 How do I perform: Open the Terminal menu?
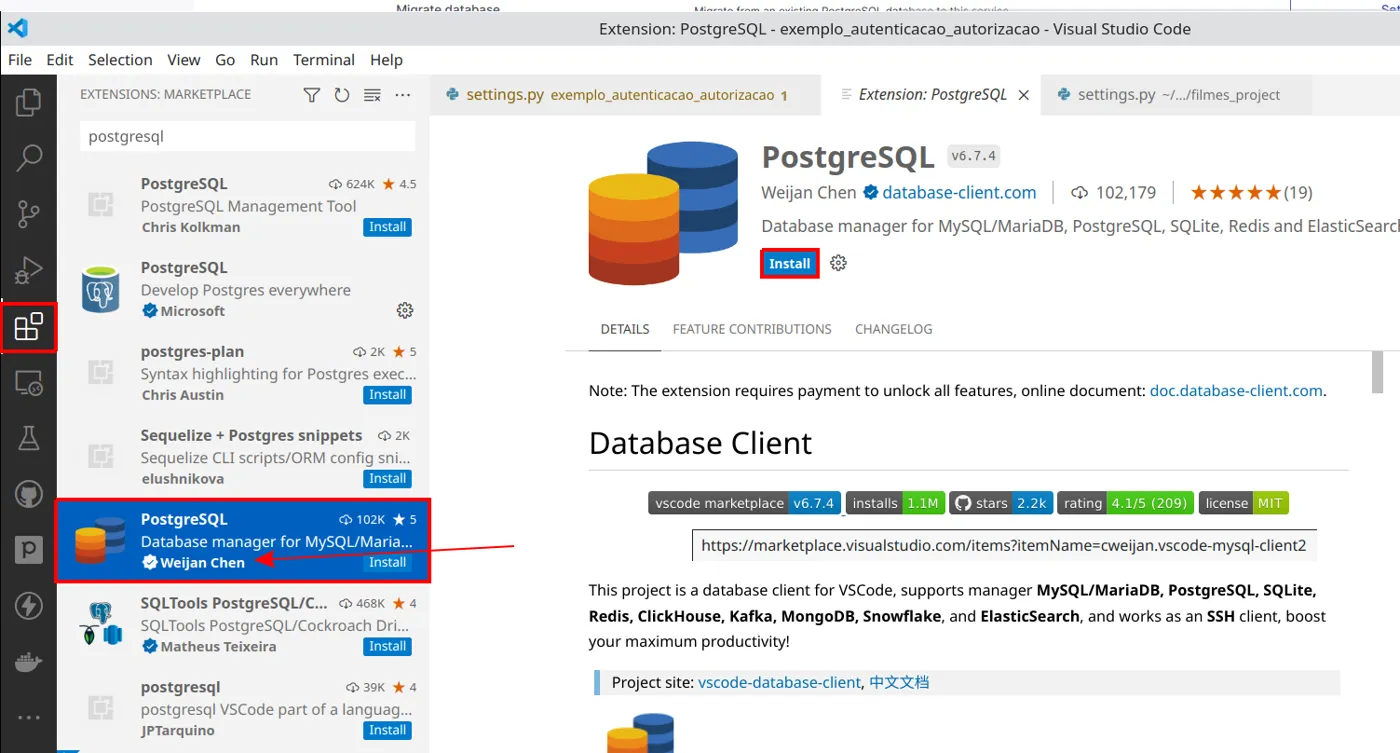(x=324, y=60)
